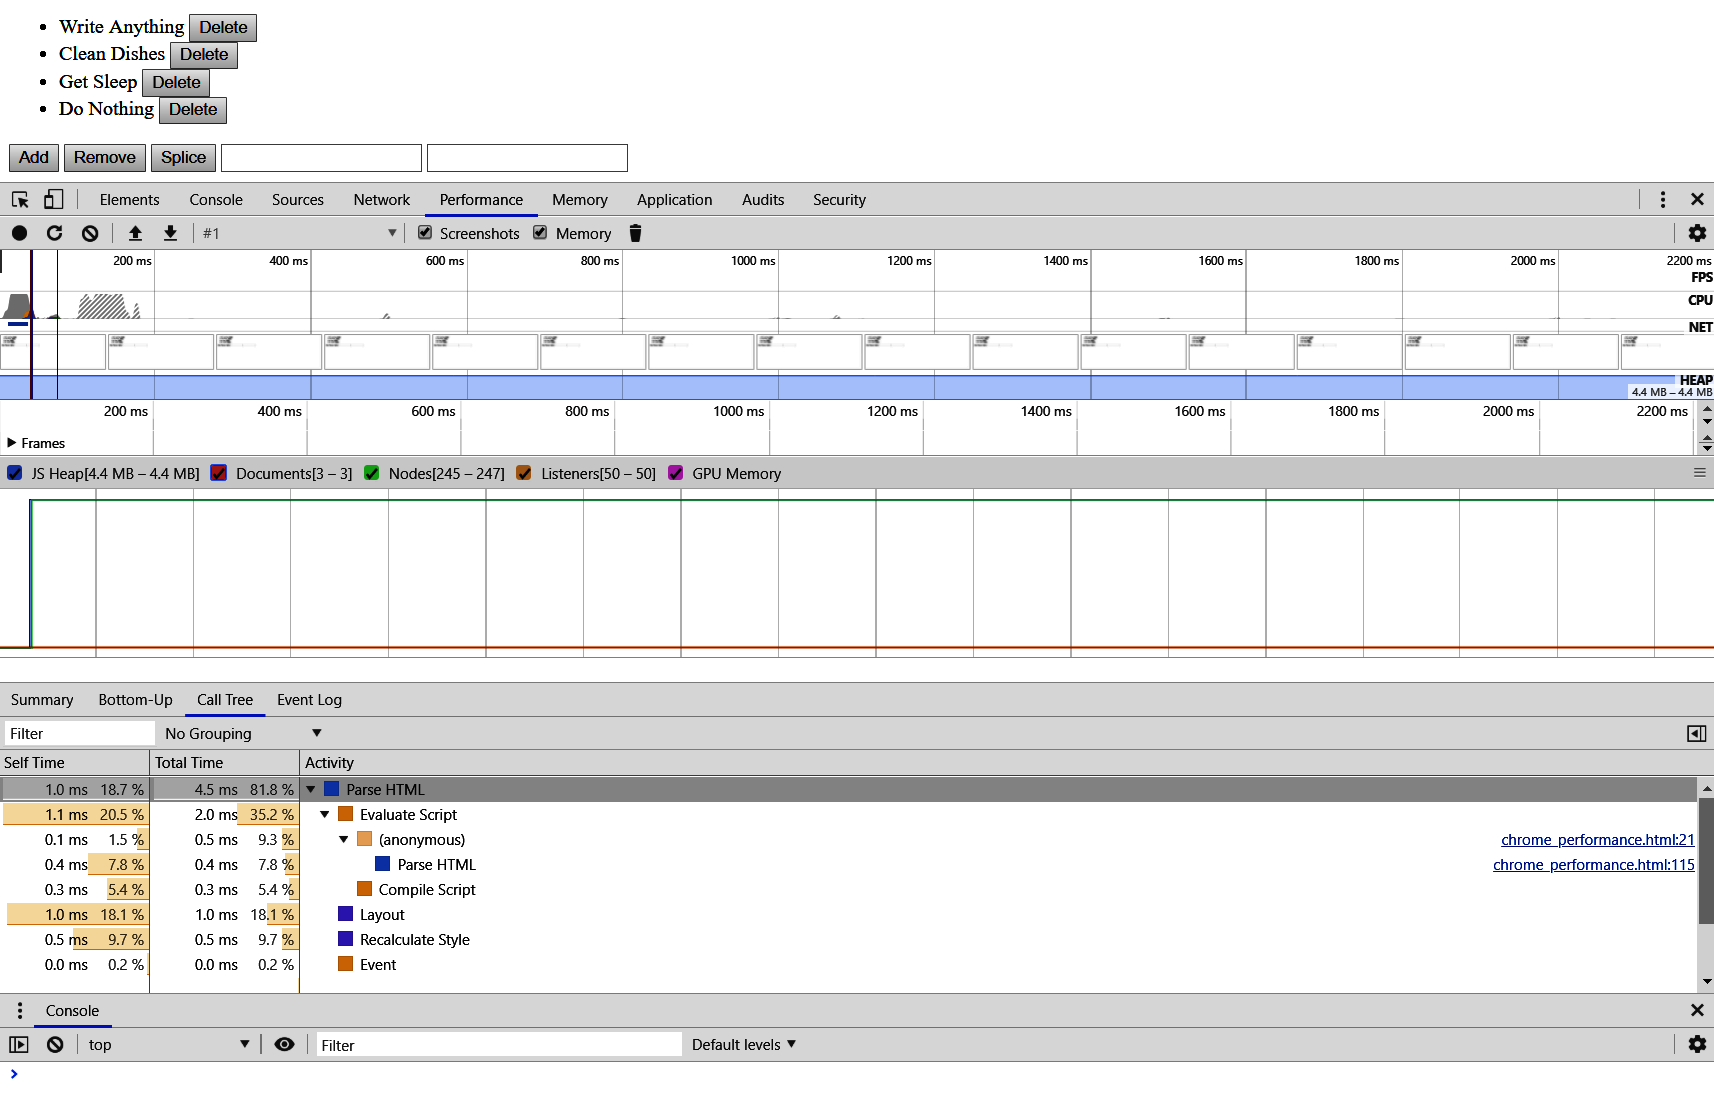Collapse the Evaluate Script tree row
This screenshot has width=1714, height=1093.
pos(325,815)
